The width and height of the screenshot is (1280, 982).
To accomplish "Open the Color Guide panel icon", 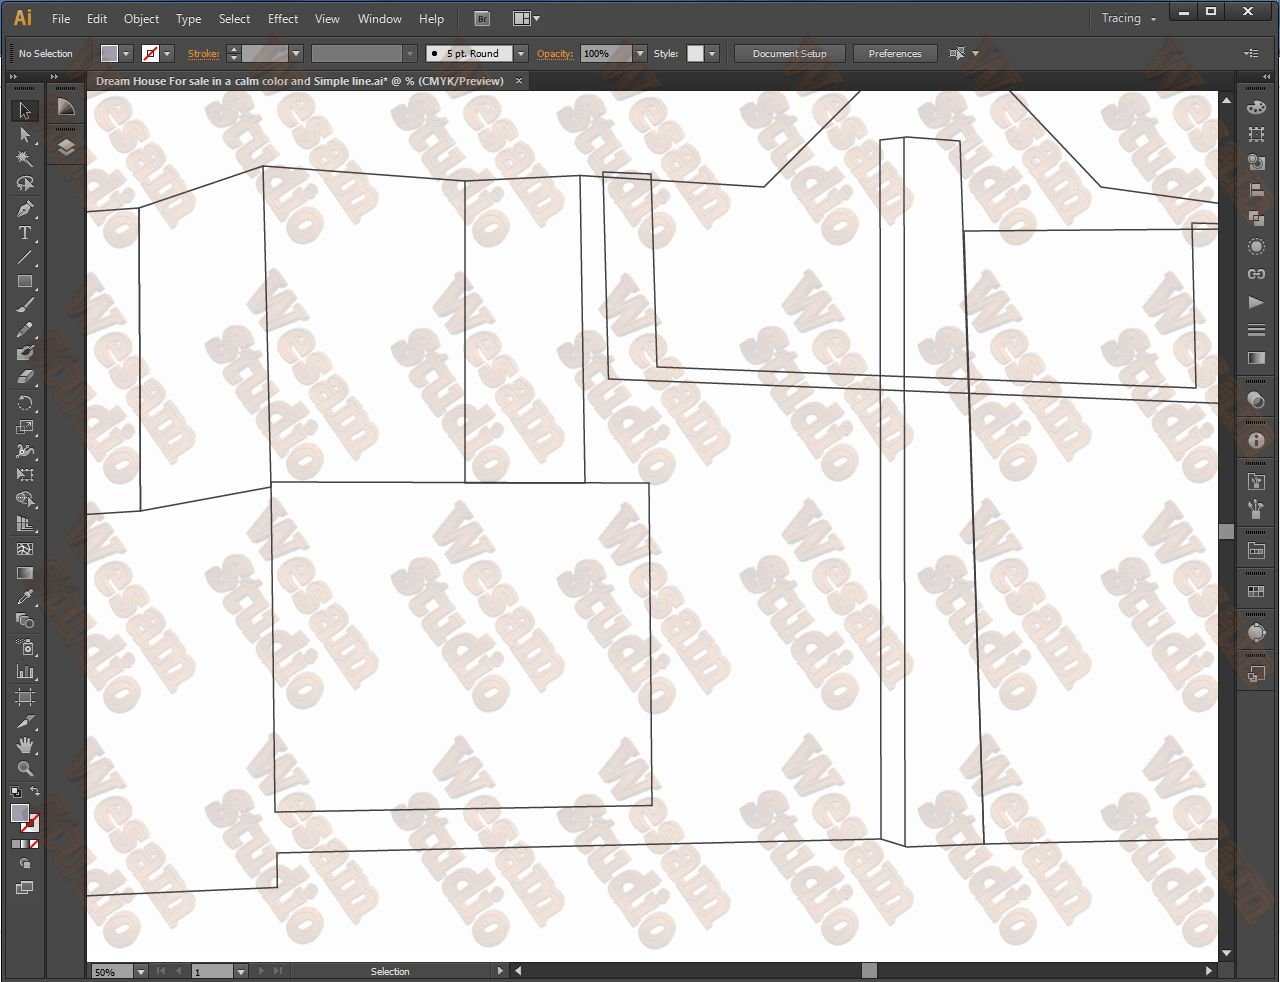I will click(x=66, y=108).
